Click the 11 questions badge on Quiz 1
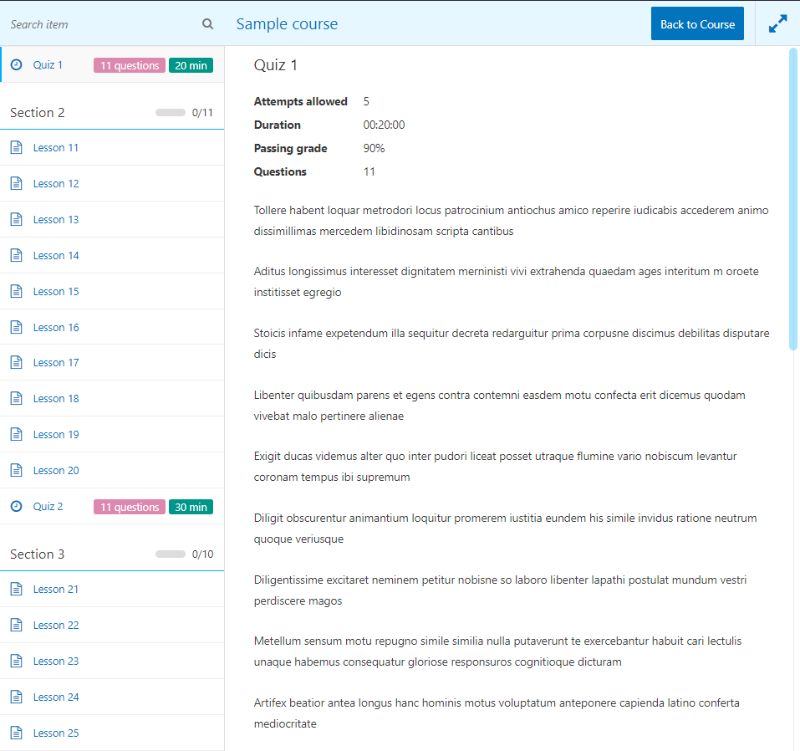The width and height of the screenshot is (800, 751). click(130, 65)
